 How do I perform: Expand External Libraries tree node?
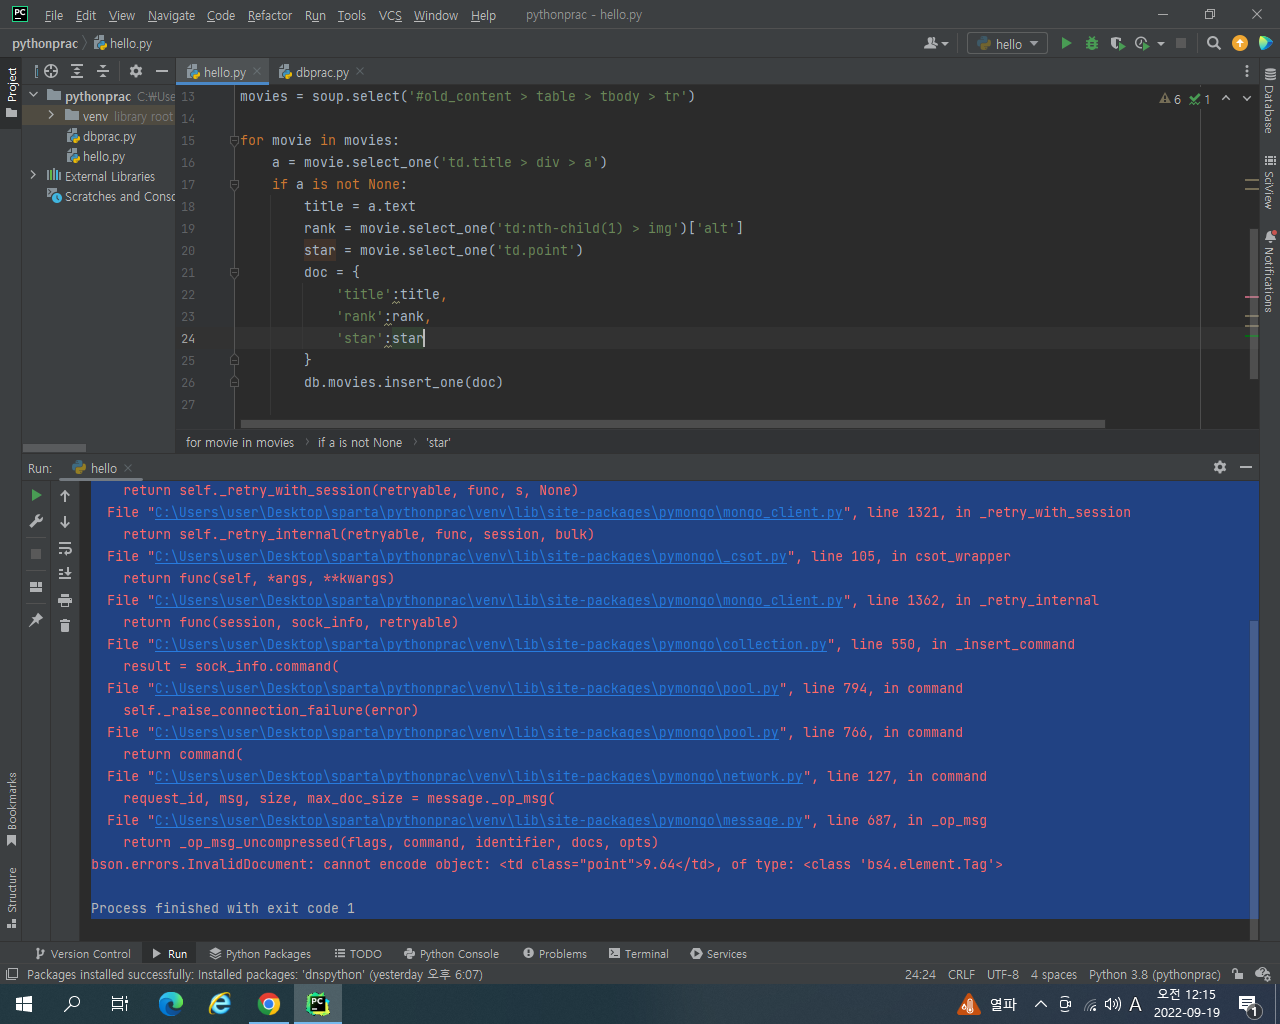click(33, 175)
